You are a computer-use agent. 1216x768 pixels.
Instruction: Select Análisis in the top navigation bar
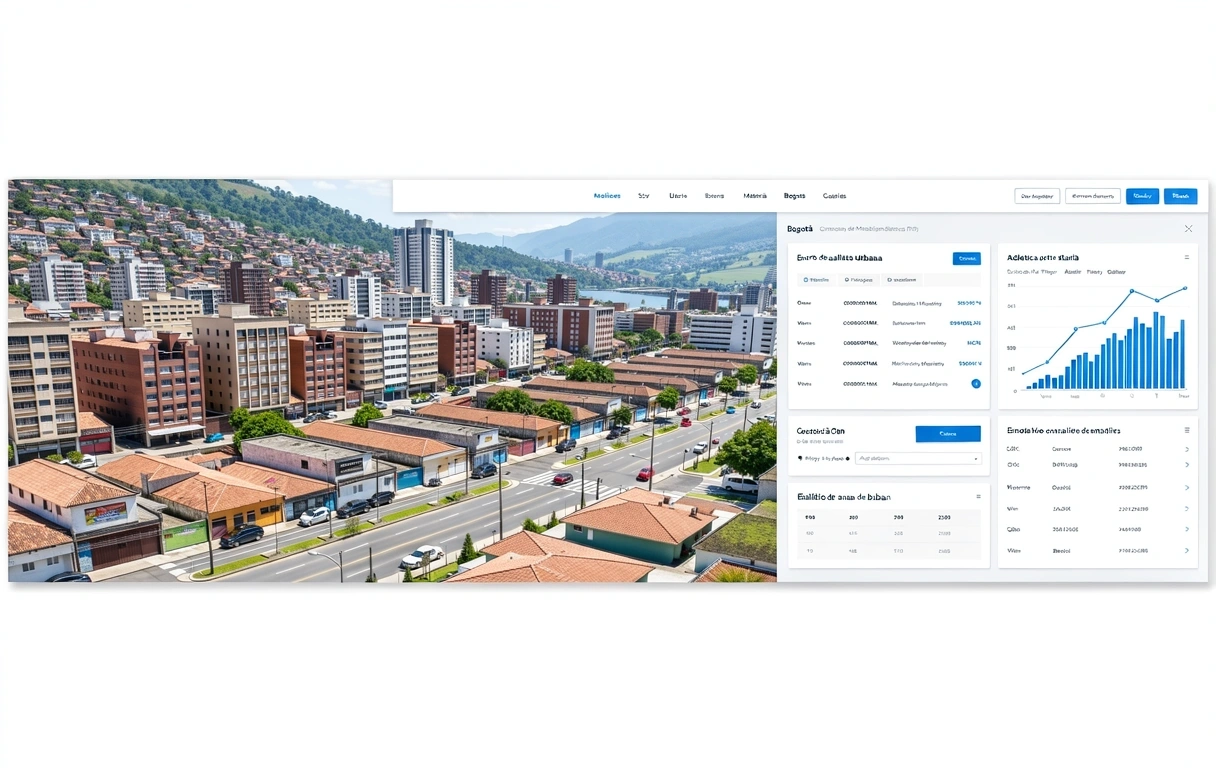(606, 195)
